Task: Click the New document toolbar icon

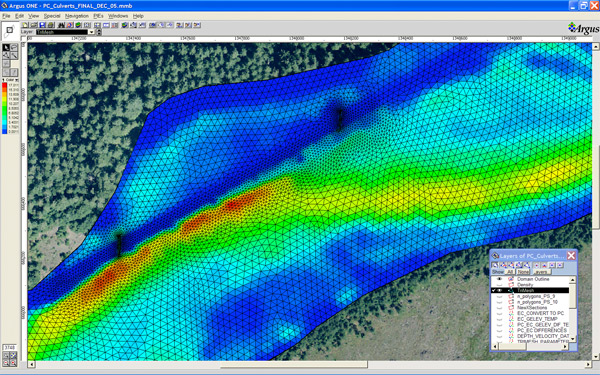Action: (x=25, y=25)
